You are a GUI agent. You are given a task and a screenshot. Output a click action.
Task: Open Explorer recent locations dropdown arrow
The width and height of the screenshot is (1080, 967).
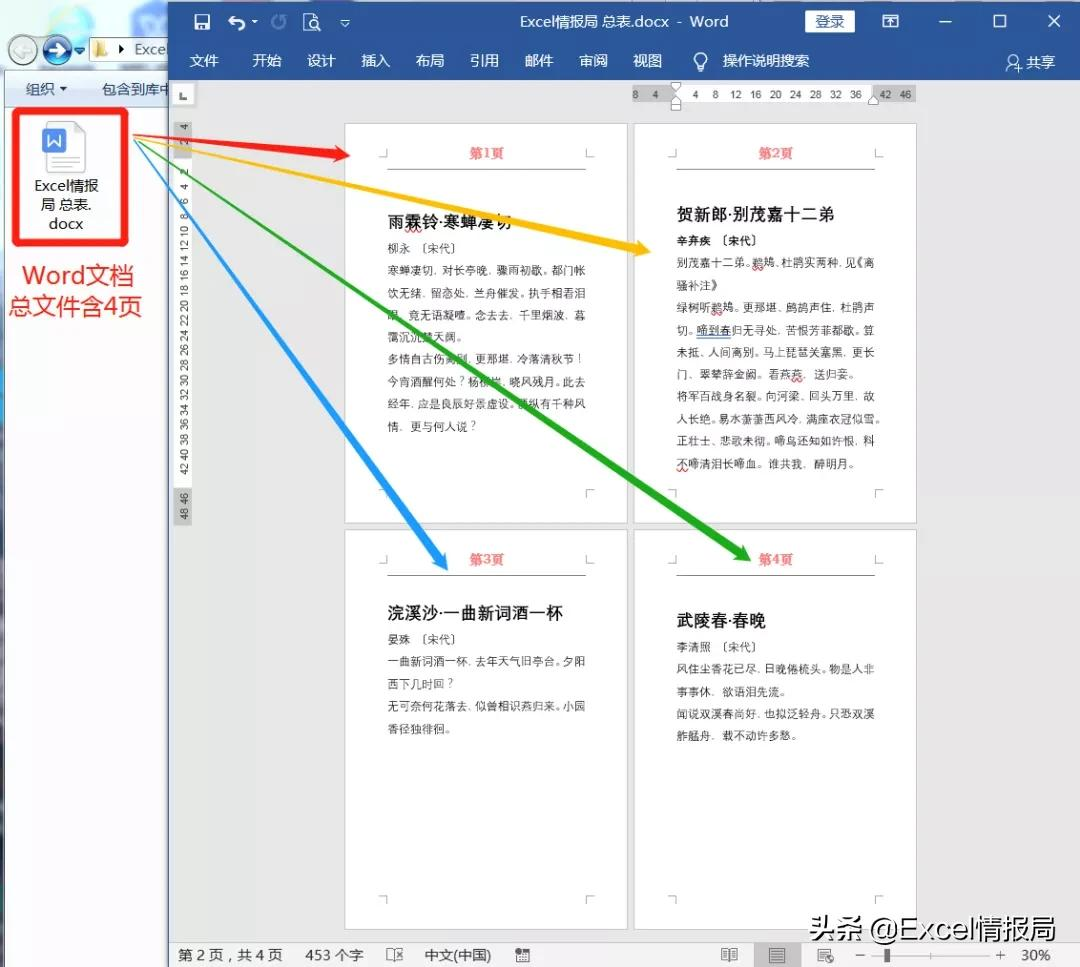pos(80,51)
